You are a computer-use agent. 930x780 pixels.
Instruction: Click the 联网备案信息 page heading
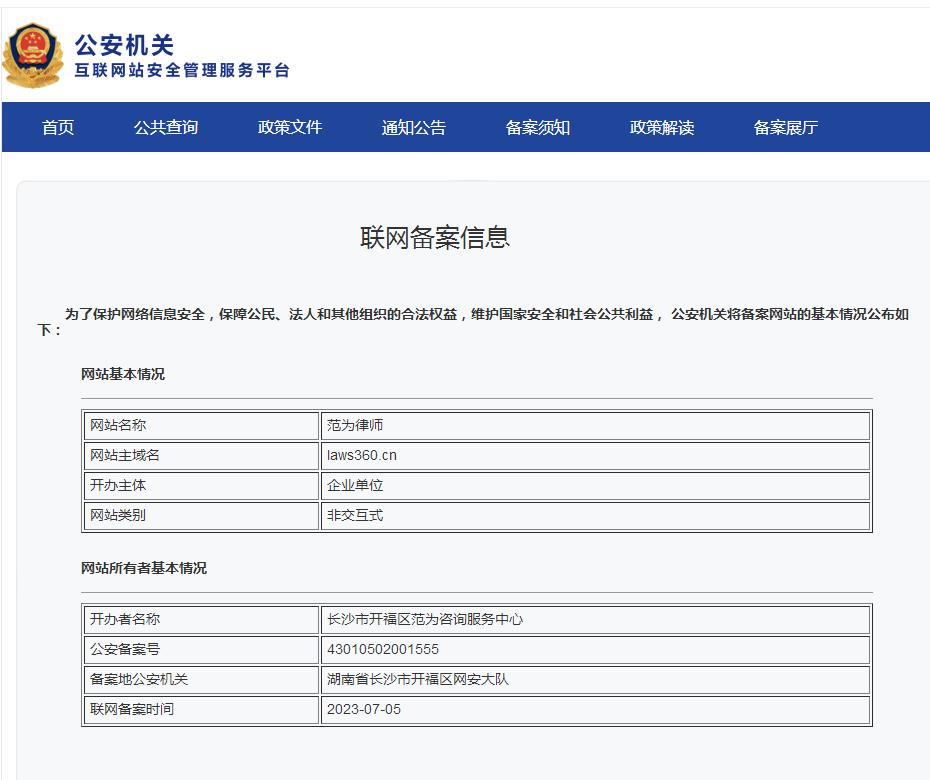click(435, 238)
